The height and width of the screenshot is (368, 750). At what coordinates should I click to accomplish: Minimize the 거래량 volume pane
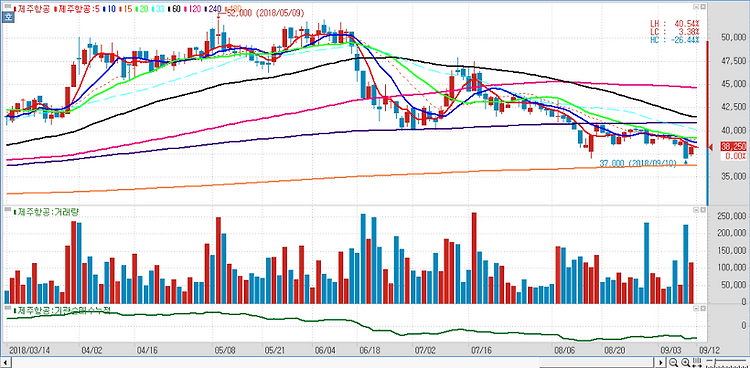(x=696, y=210)
